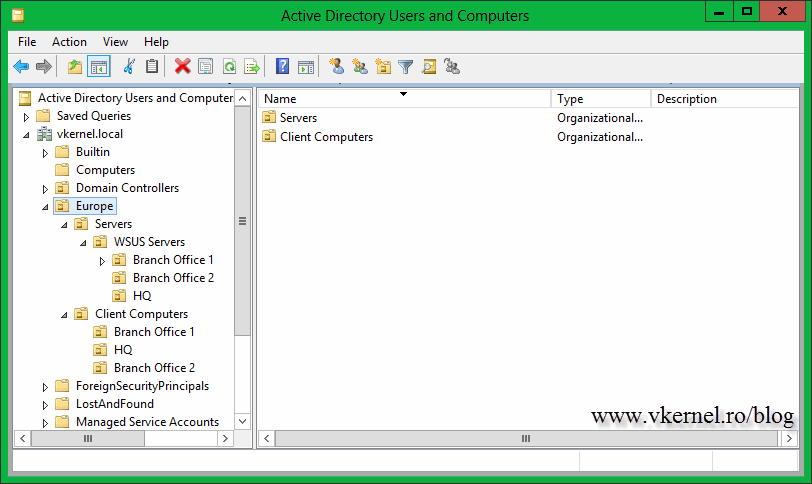Collapse the Servers OU in tree
The image size is (812, 484).
[x=64, y=225]
